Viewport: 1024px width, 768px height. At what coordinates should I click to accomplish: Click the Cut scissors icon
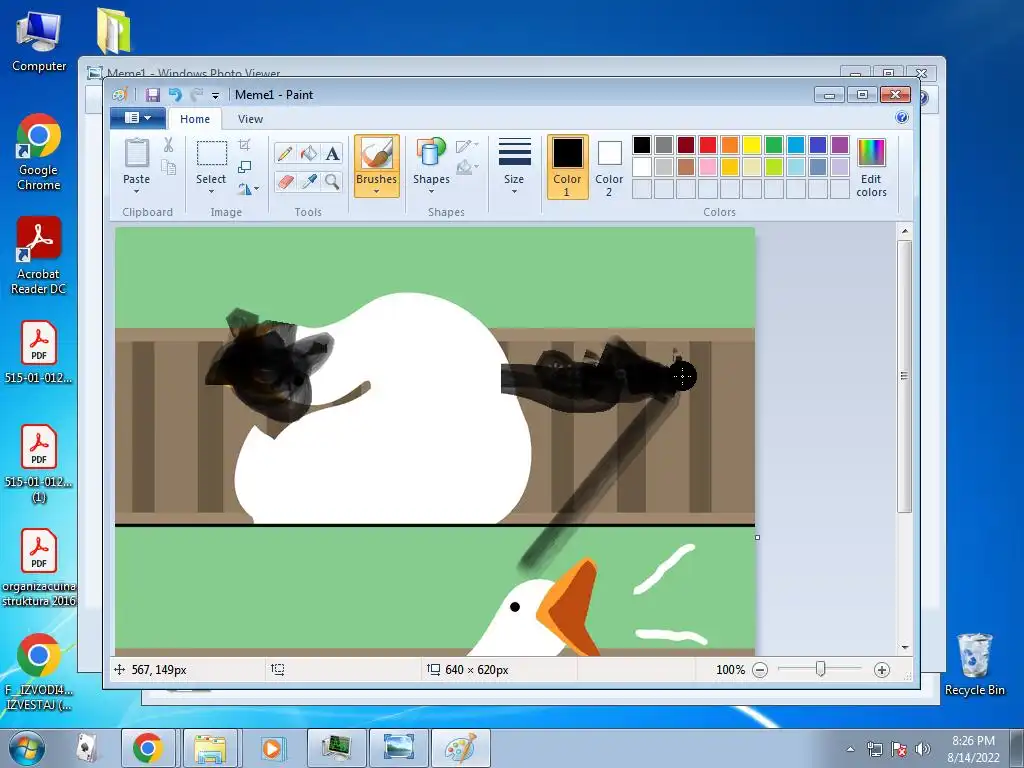(x=168, y=145)
